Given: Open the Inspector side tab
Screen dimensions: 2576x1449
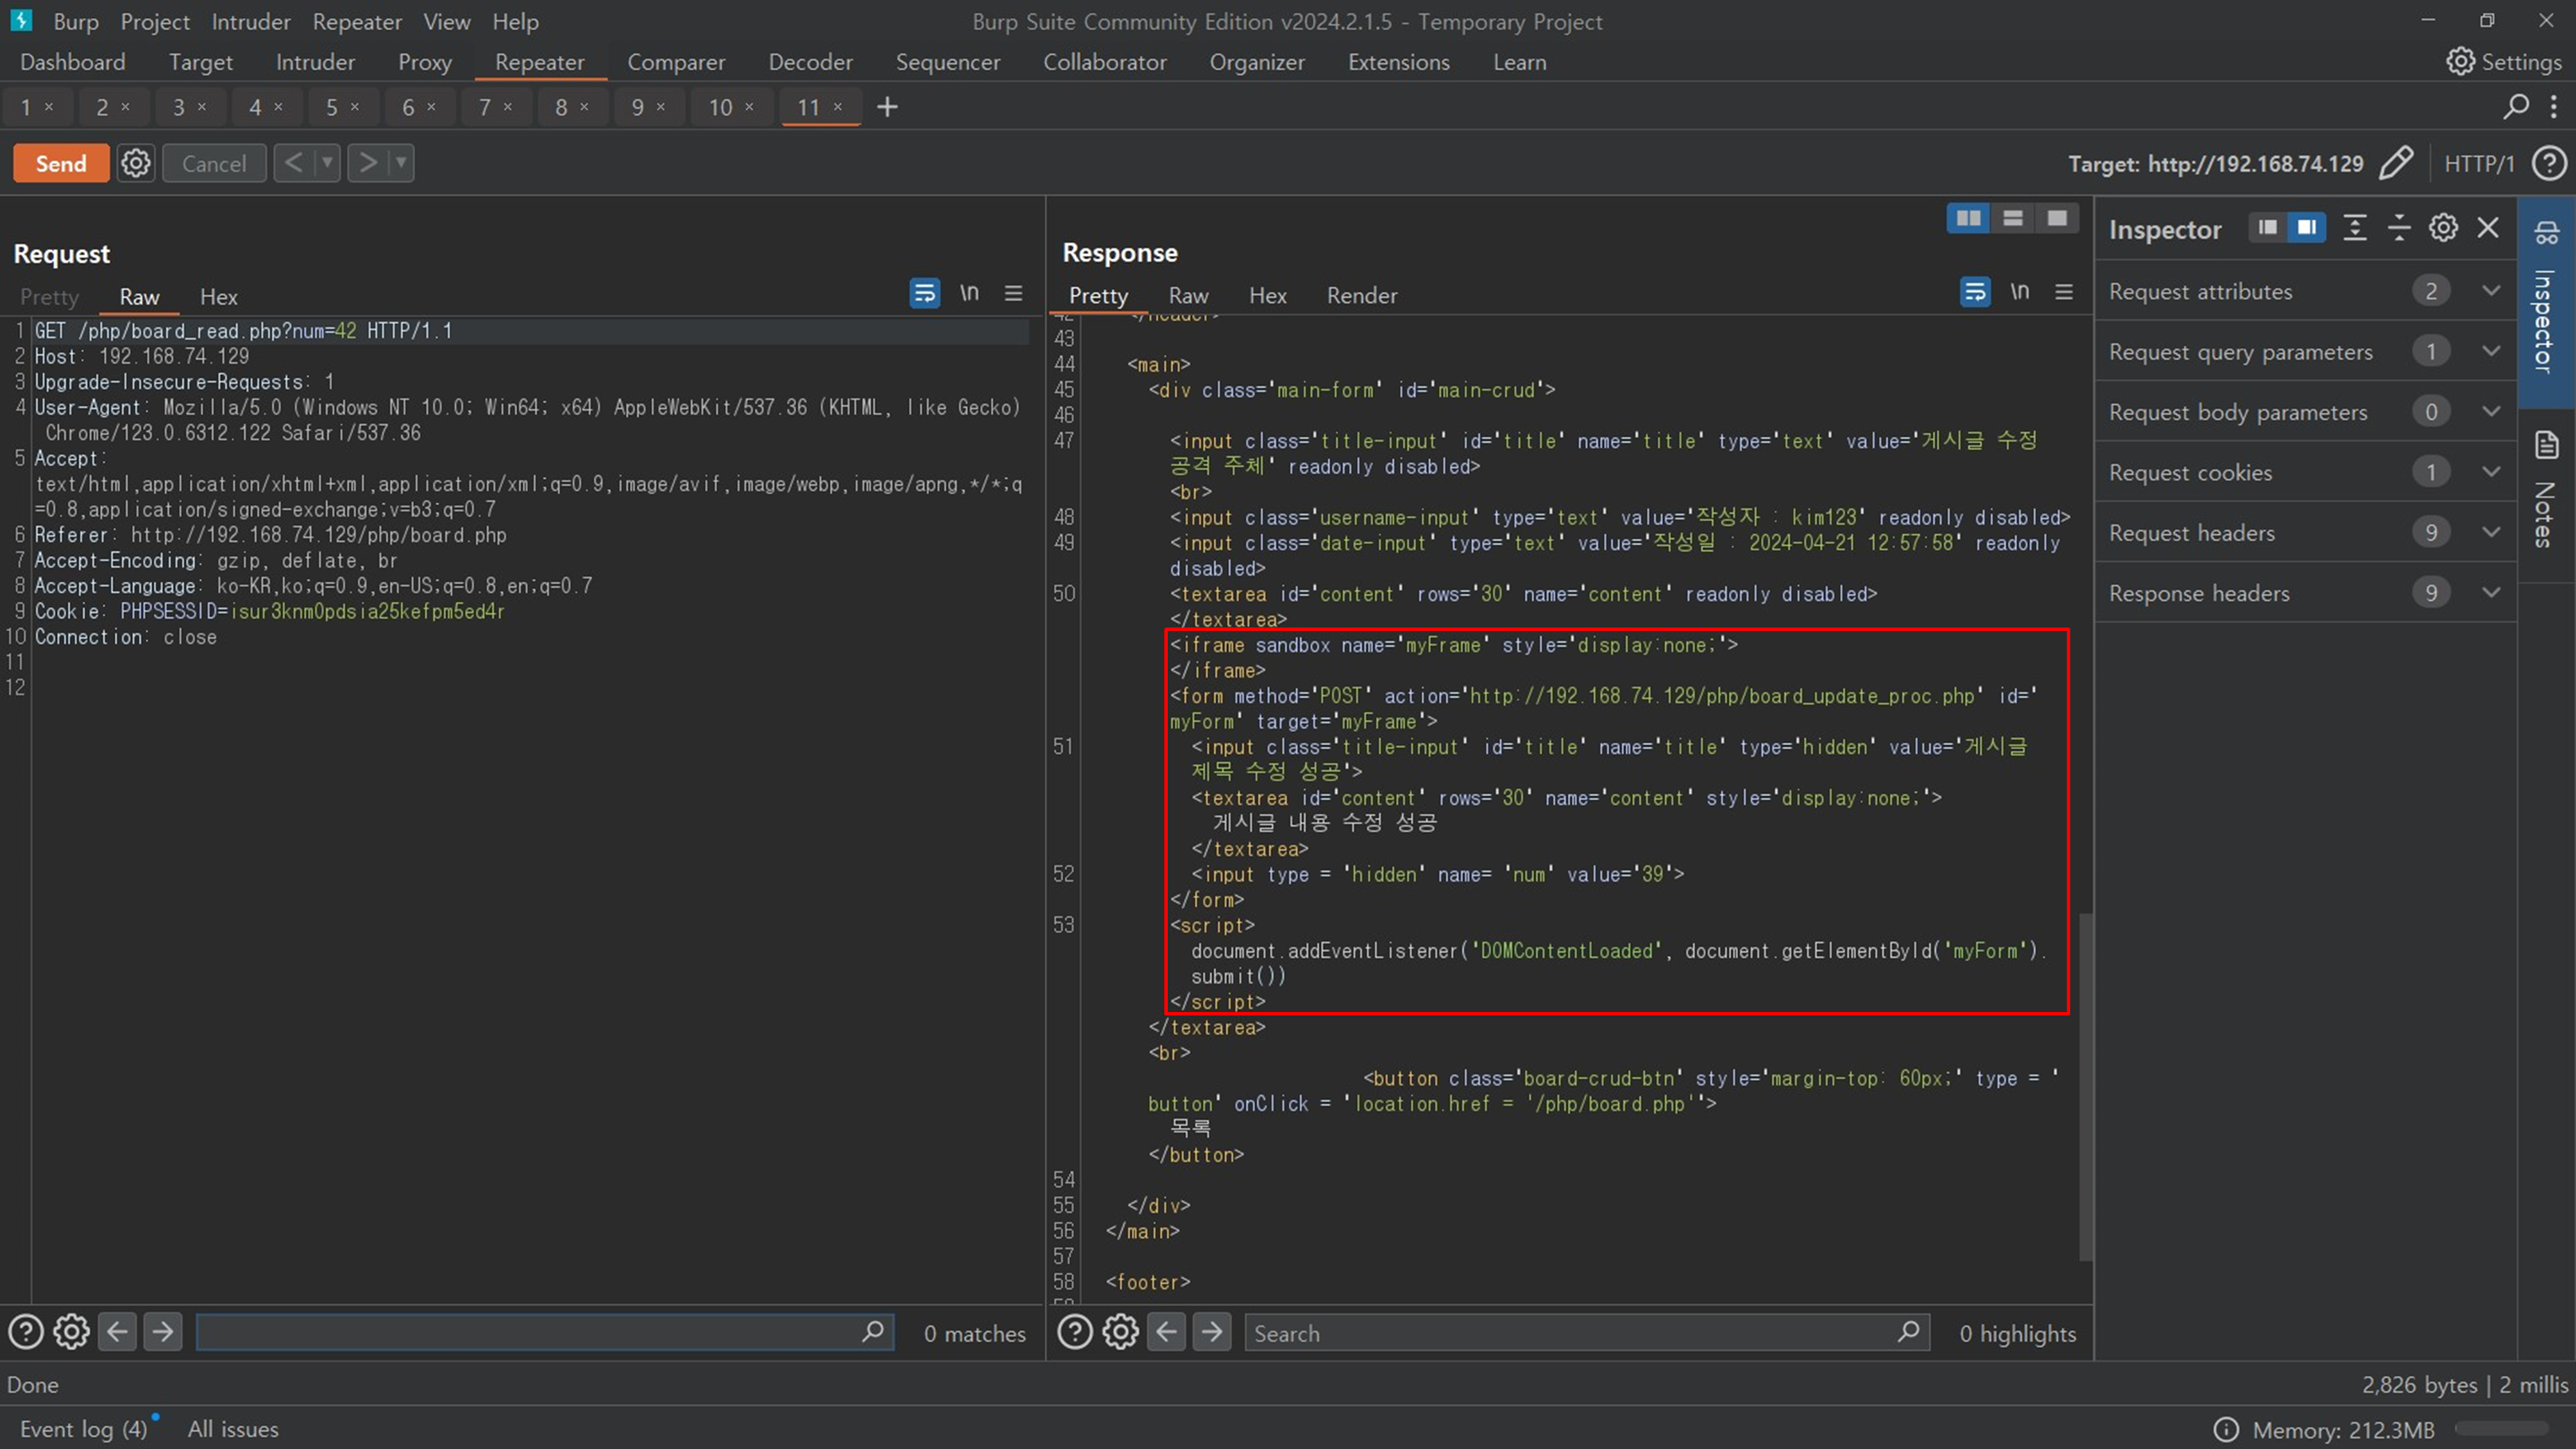Looking at the screenshot, I should coord(2546,302).
